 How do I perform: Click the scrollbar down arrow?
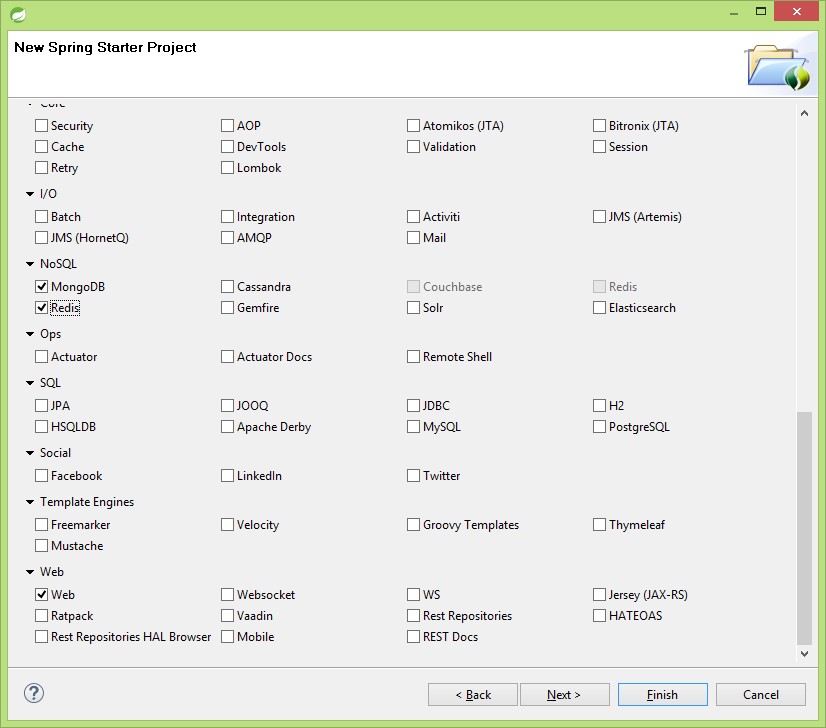tap(804, 654)
